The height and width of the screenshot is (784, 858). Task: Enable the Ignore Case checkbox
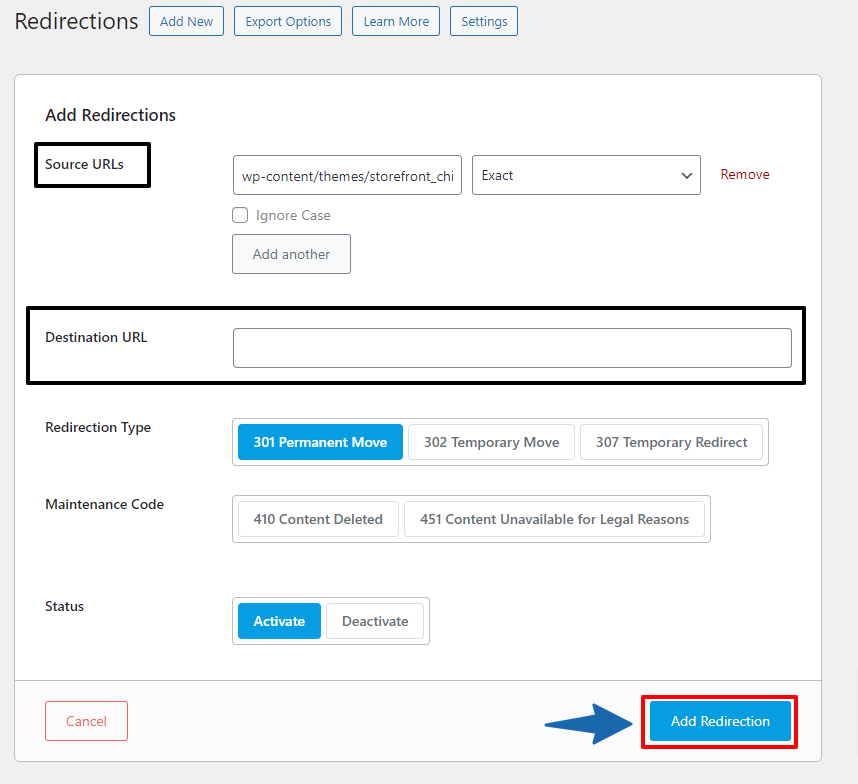tap(240, 215)
